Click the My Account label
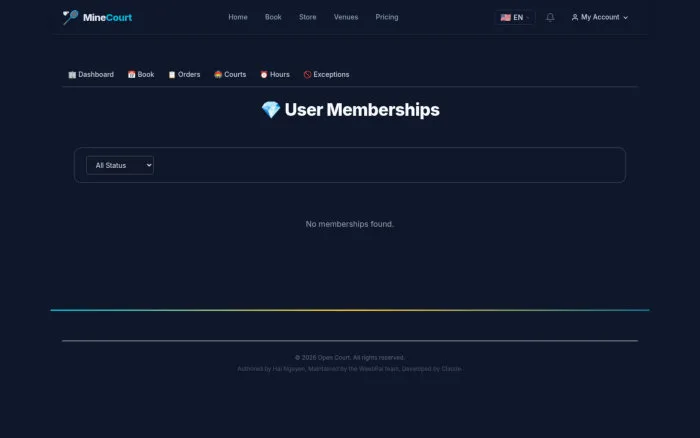700x438 pixels. tap(600, 17)
